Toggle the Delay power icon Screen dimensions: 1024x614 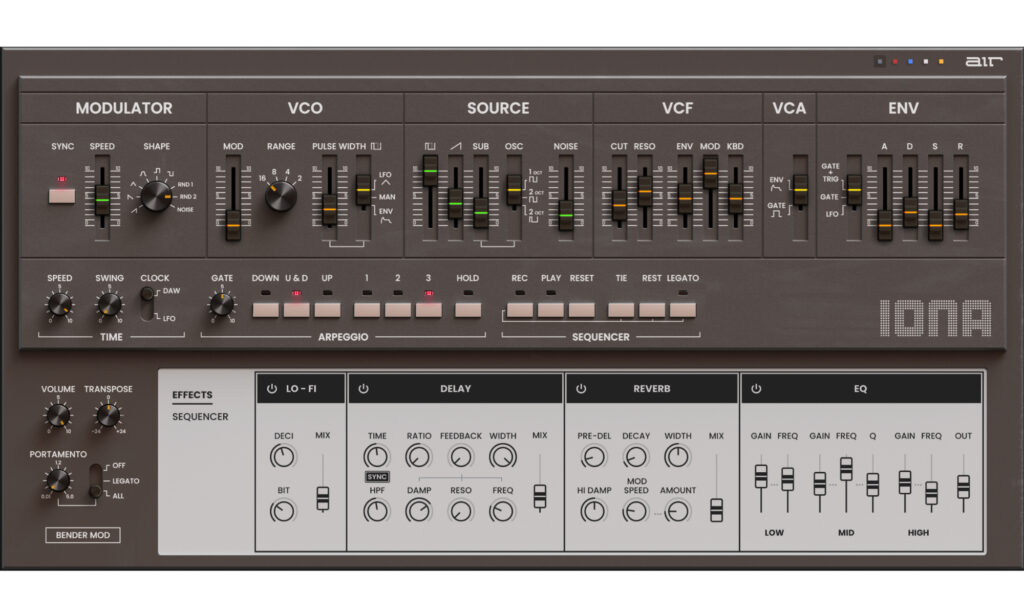[x=363, y=389]
